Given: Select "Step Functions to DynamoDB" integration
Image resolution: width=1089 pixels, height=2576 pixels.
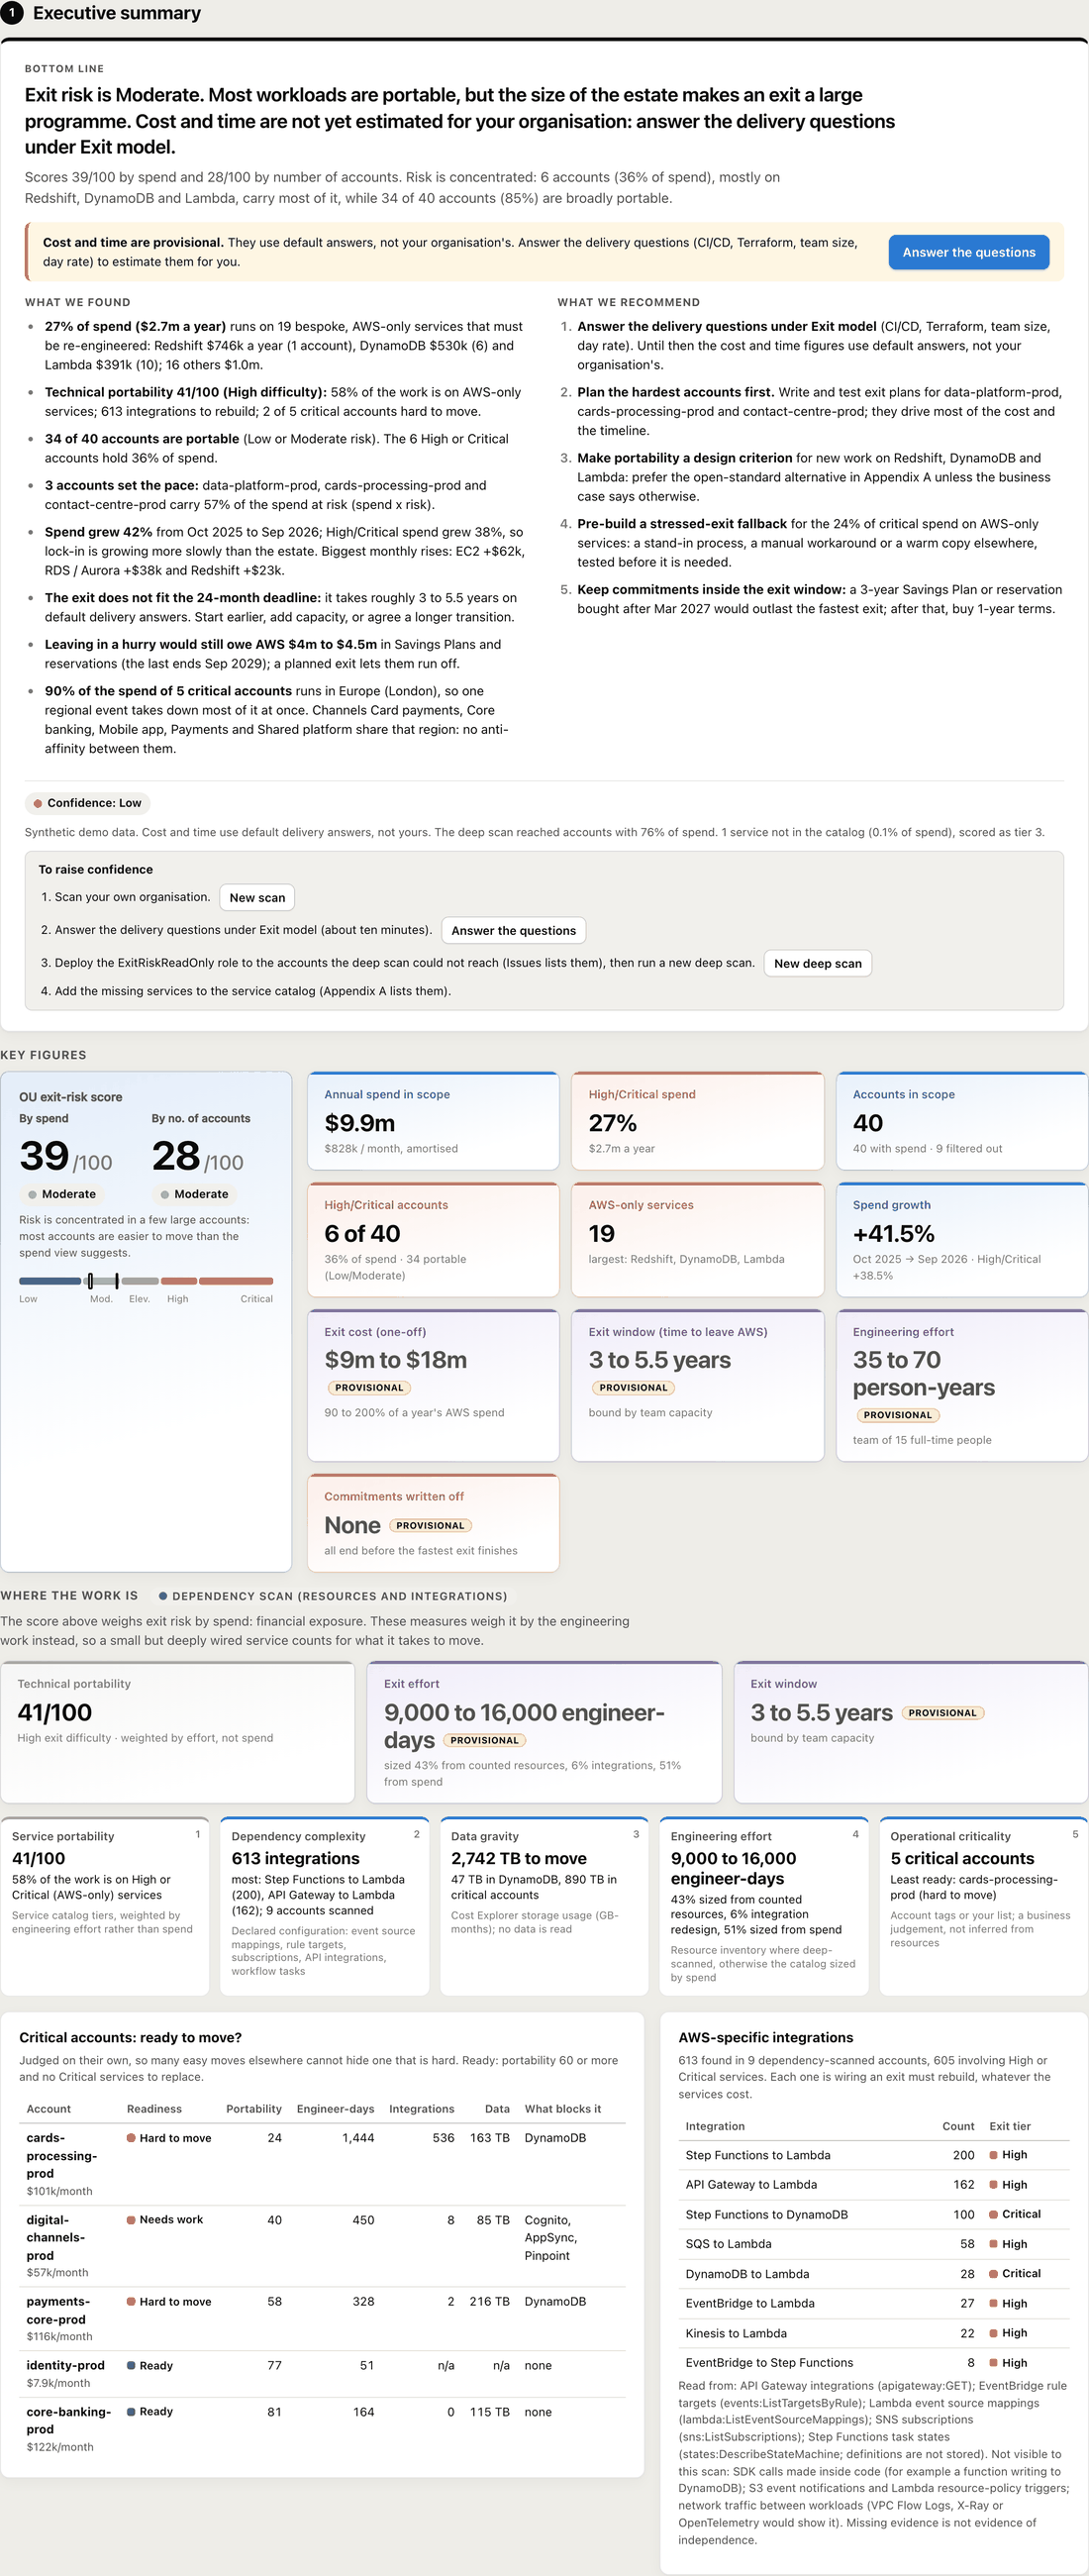Looking at the screenshot, I should 766,2214.
